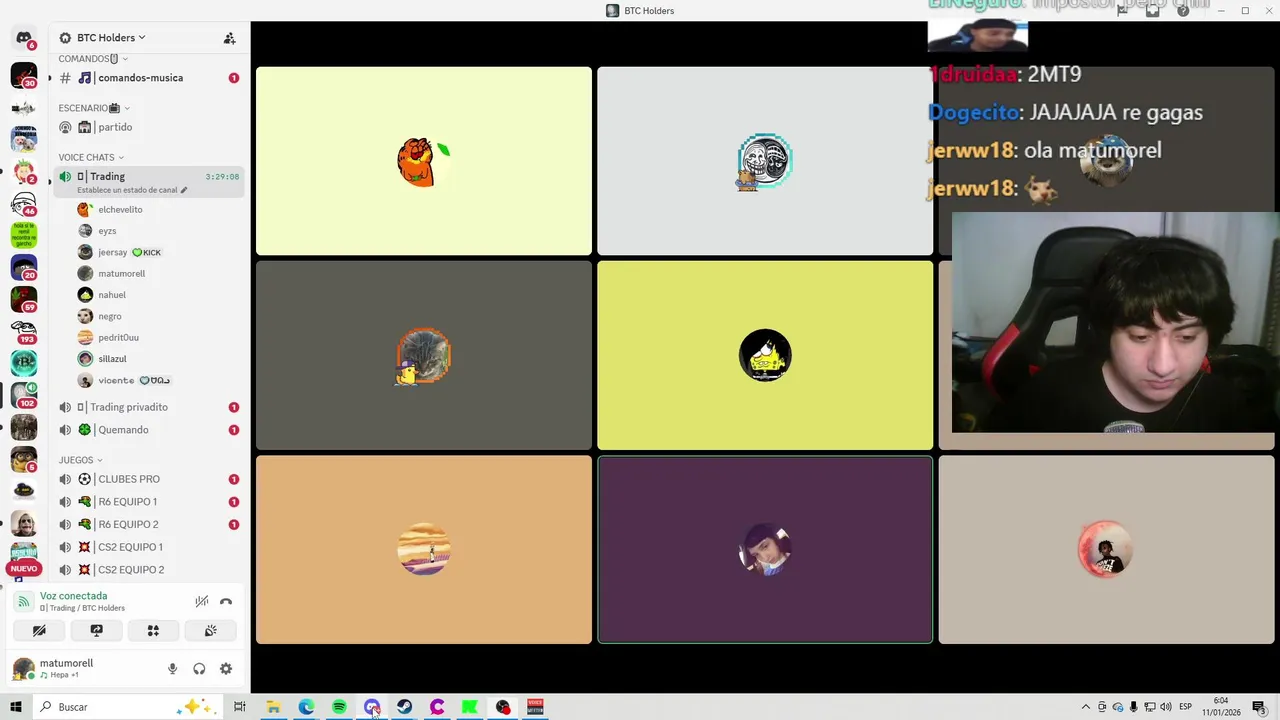The width and height of the screenshot is (1280, 720).
Task: Select the orange fox avatar call tile
Action: 424,161
